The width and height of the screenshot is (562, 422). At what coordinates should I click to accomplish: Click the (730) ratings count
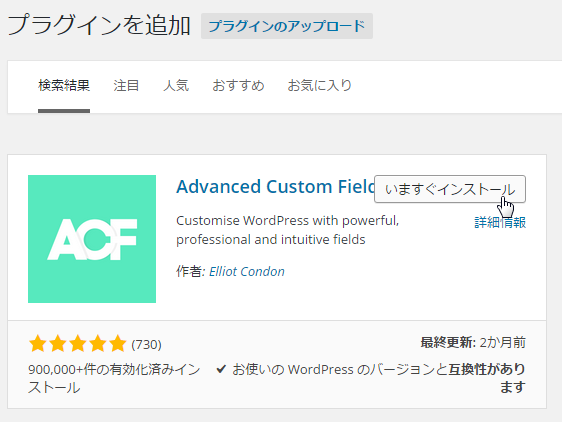click(x=146, y=345)
